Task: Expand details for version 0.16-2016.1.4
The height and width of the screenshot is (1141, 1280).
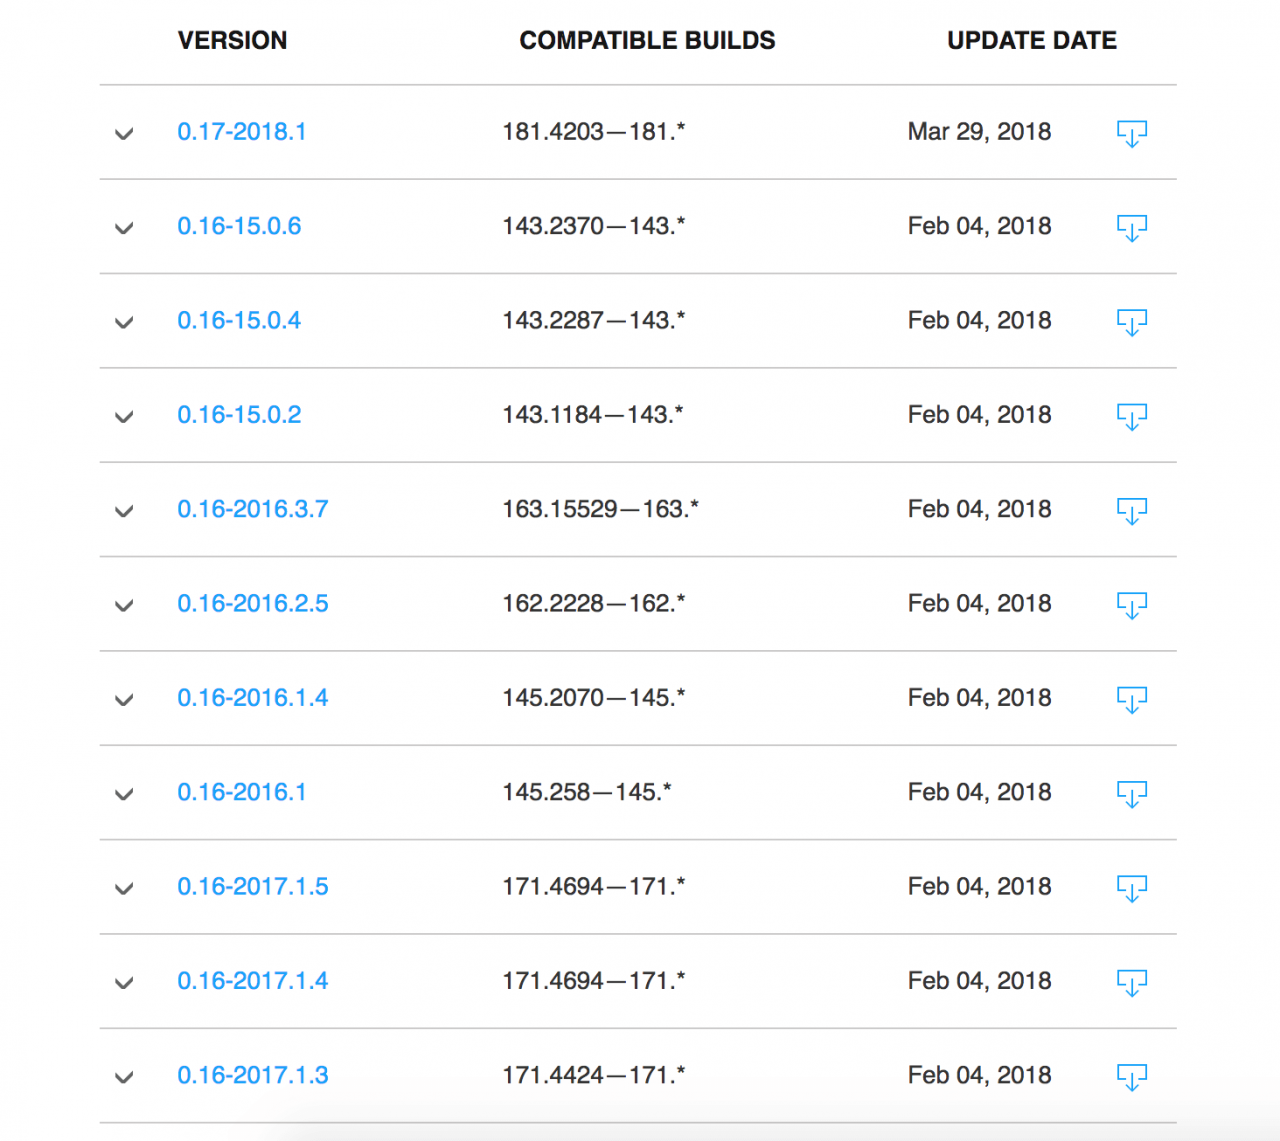Action: point(124,700)
